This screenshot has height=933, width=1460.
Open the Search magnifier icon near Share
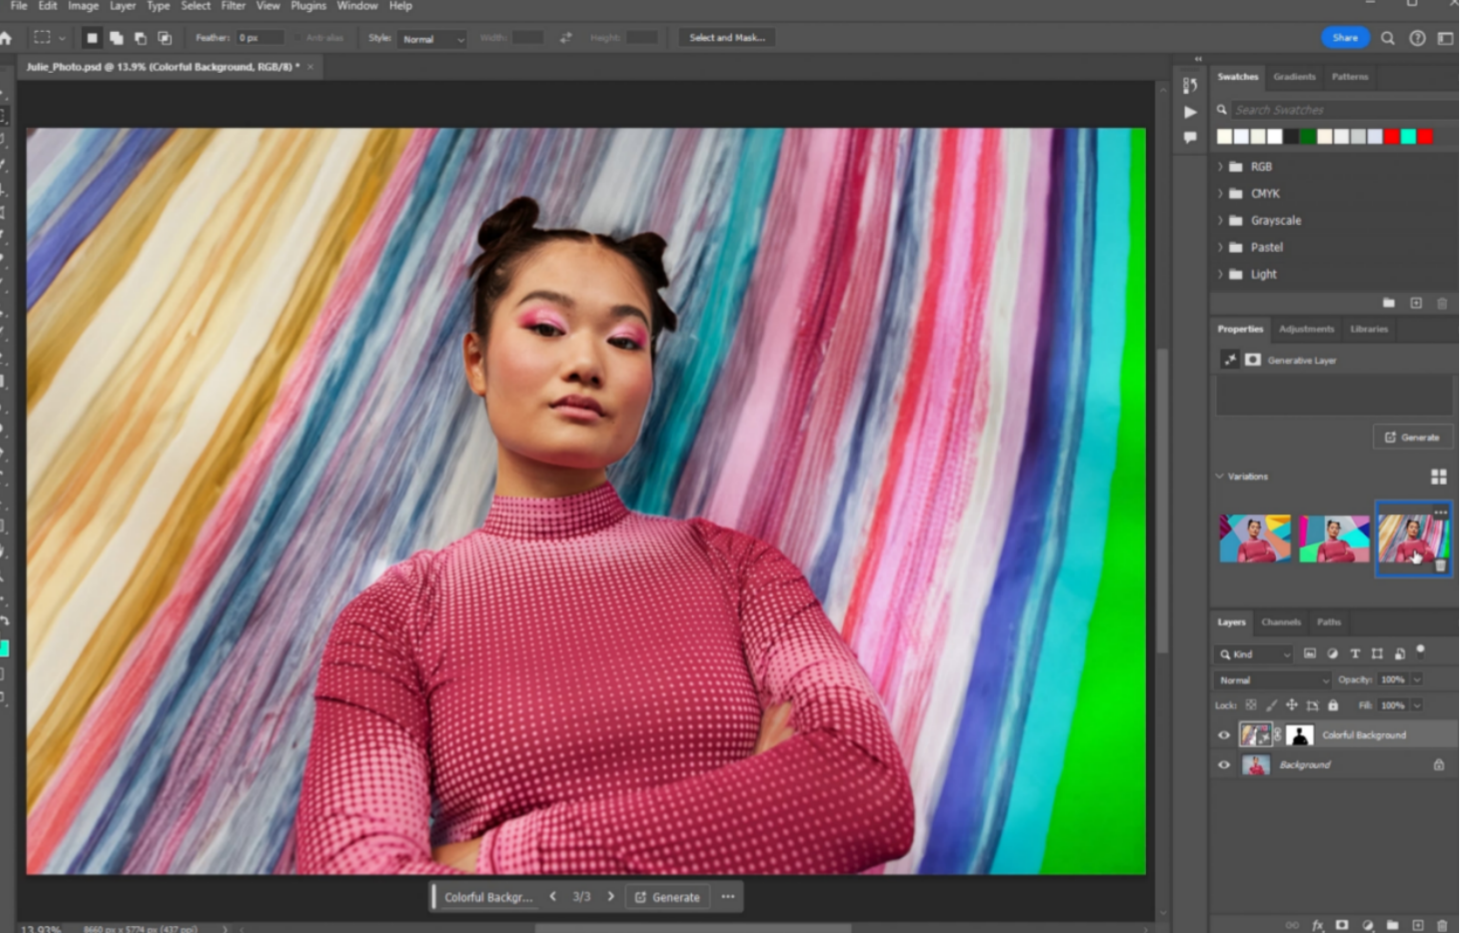(x=1388, y=38)
